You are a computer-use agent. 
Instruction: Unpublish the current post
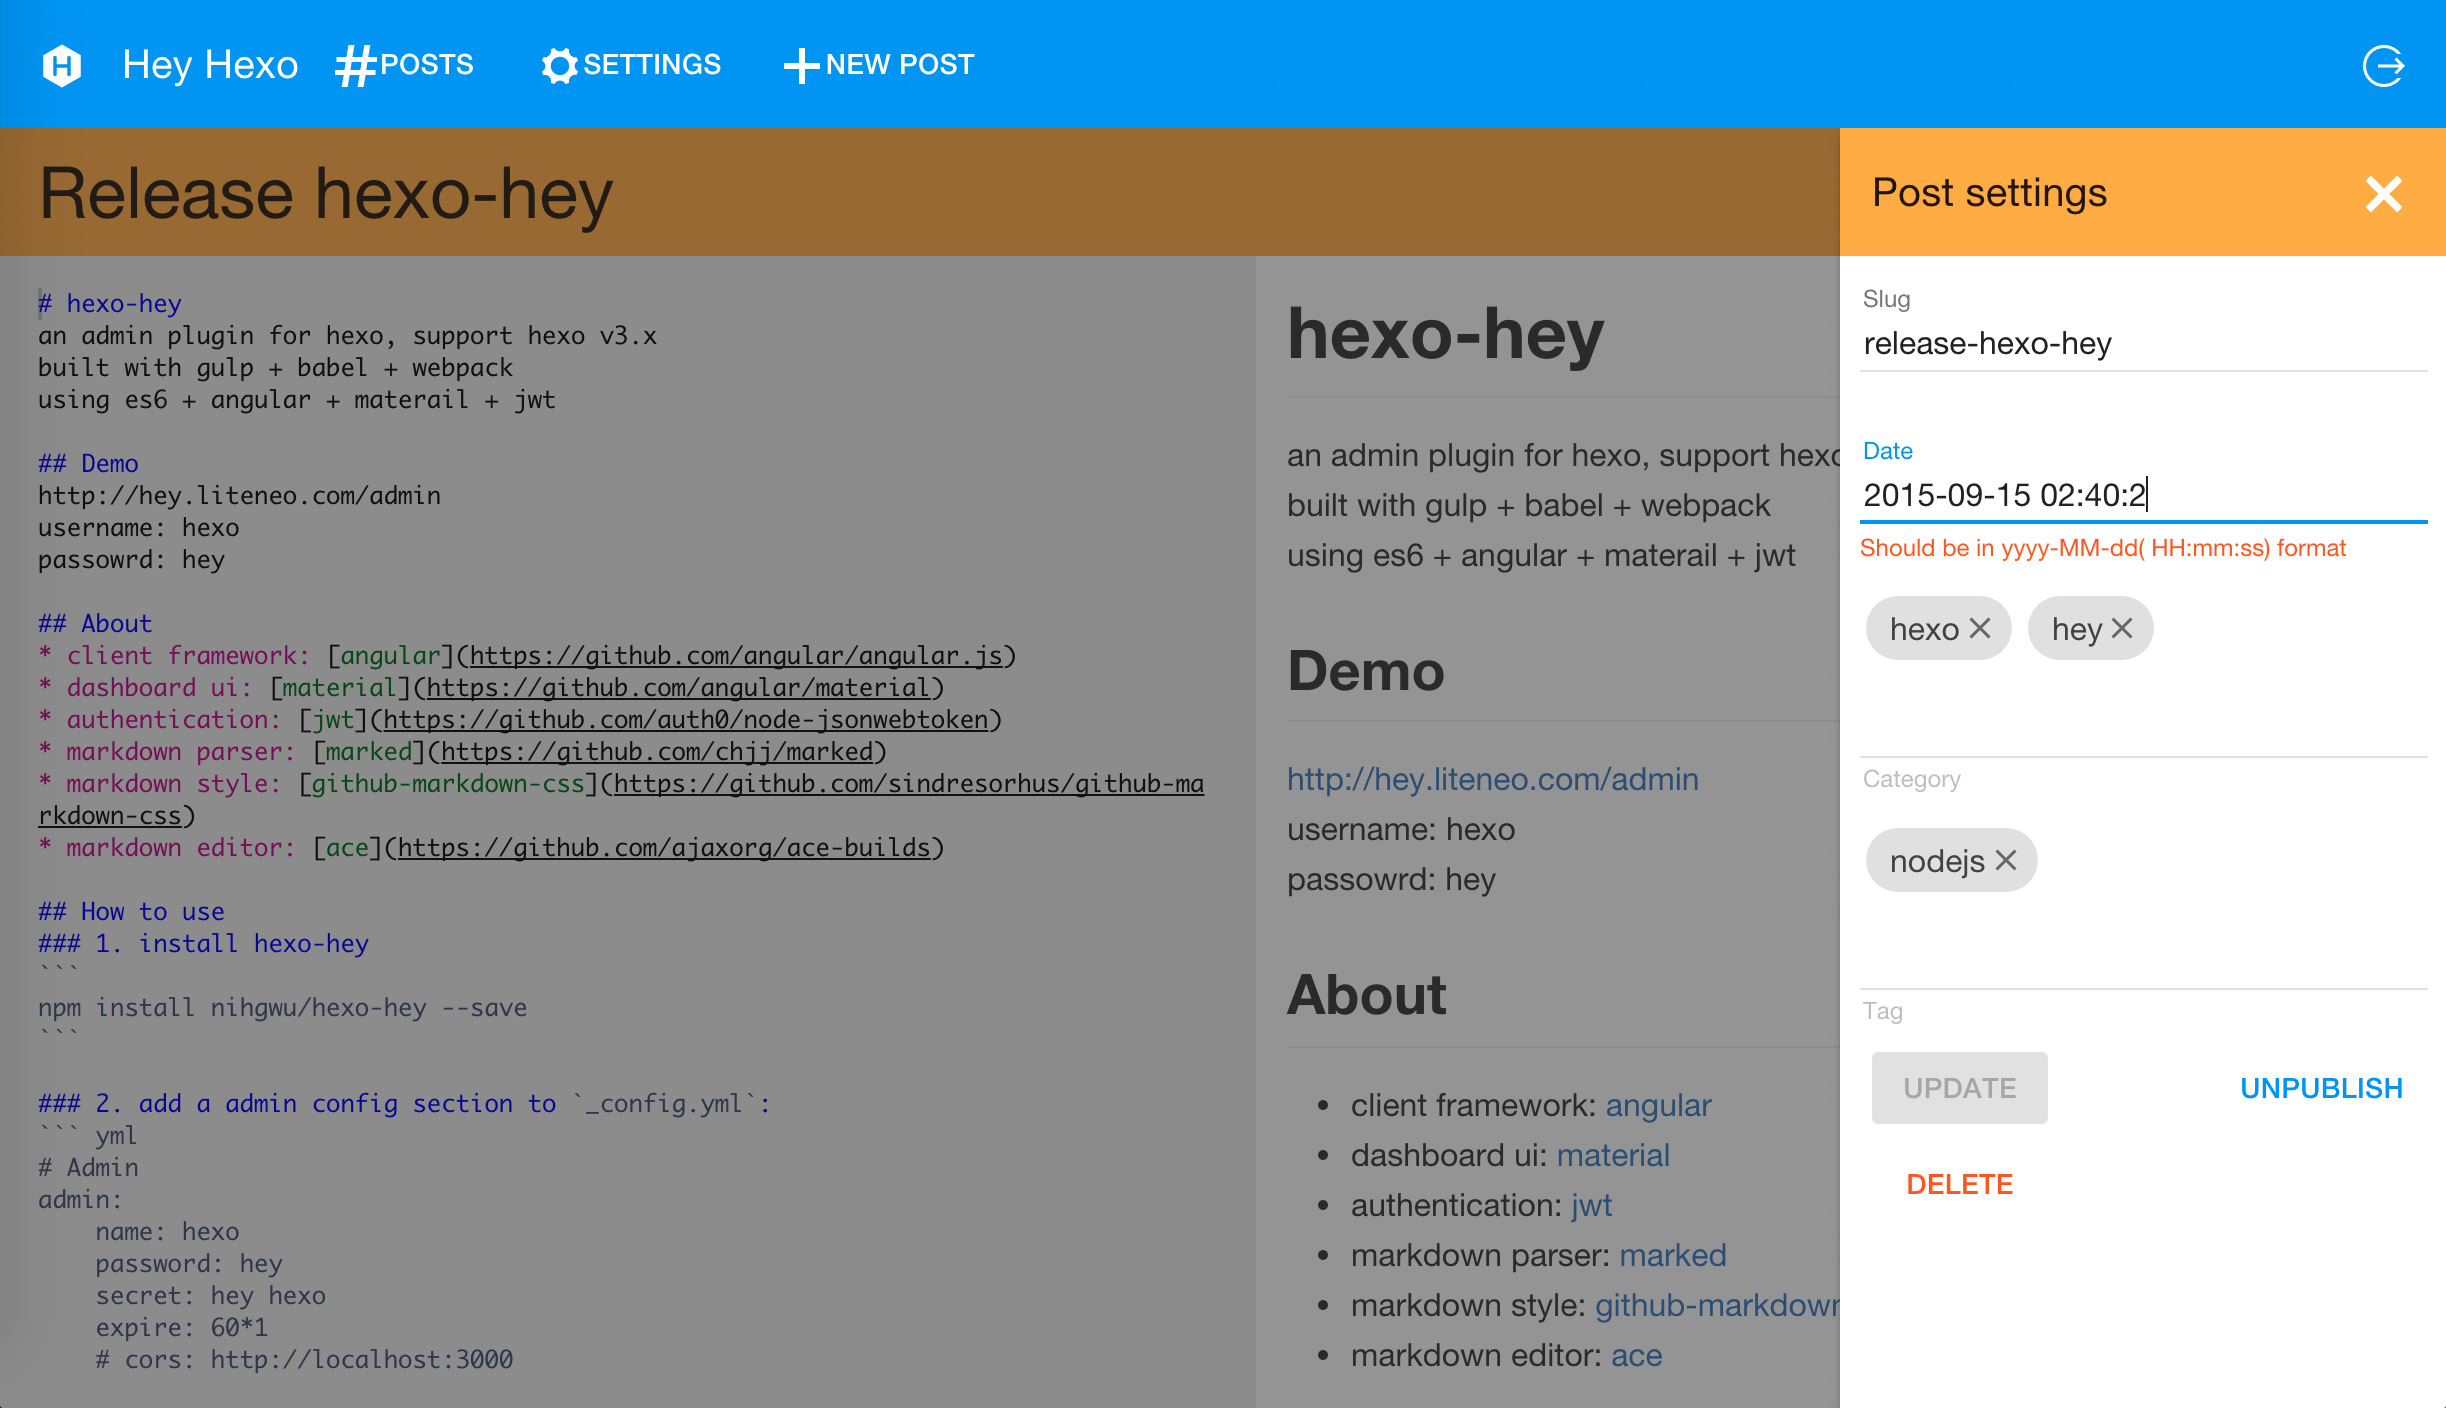click(2321, 1088)
